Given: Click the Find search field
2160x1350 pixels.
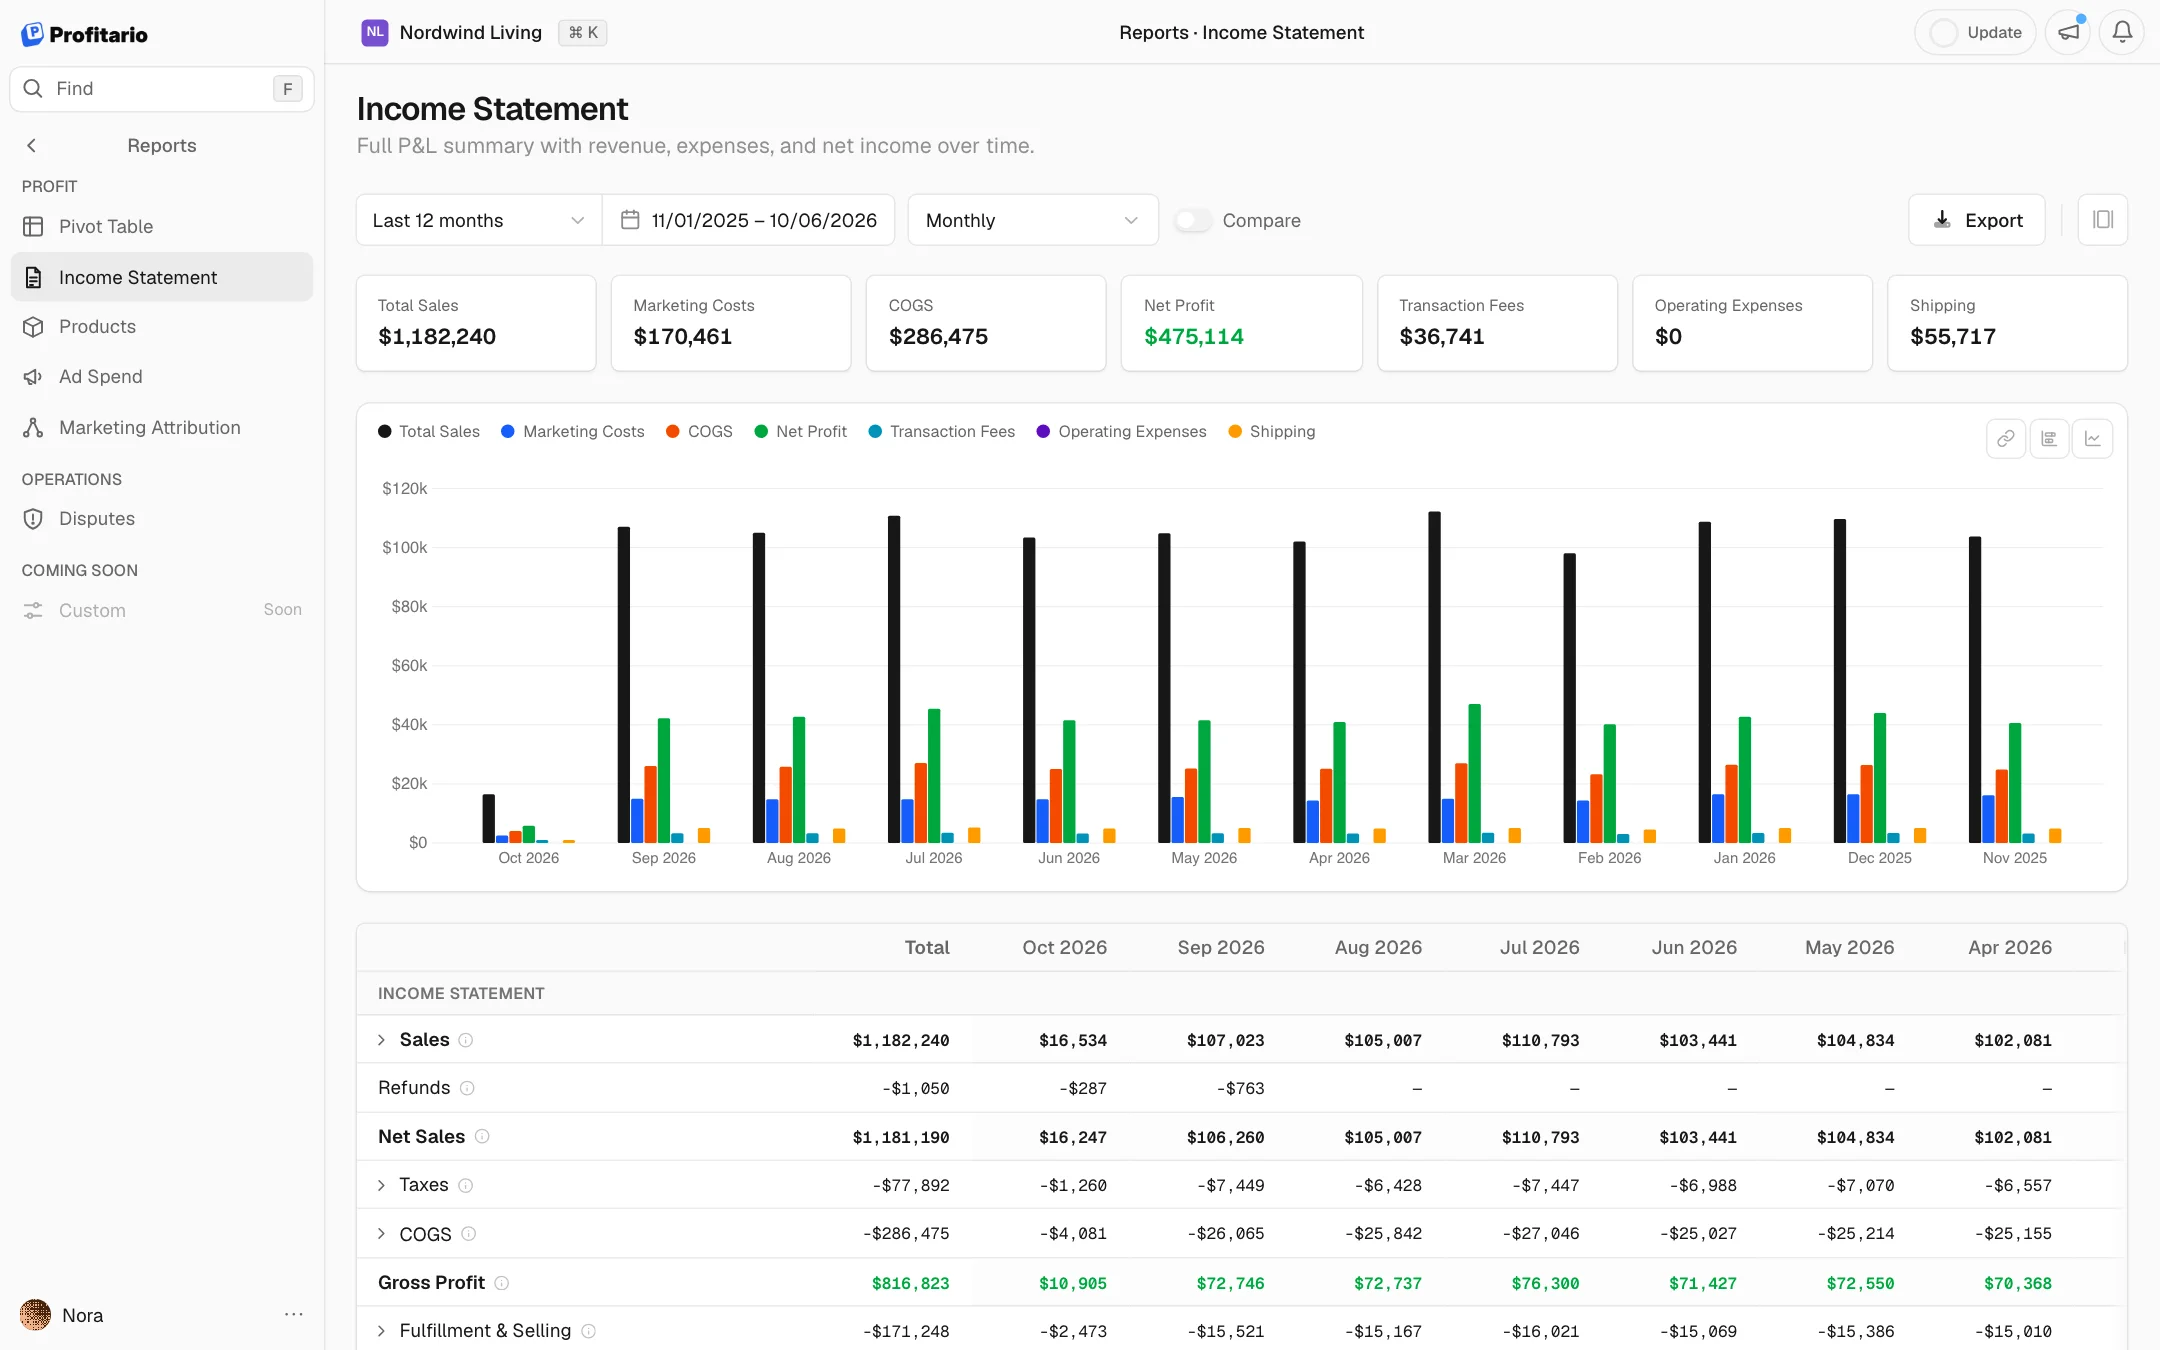Looking at the screenshot, I should click(x=162, y=89).
